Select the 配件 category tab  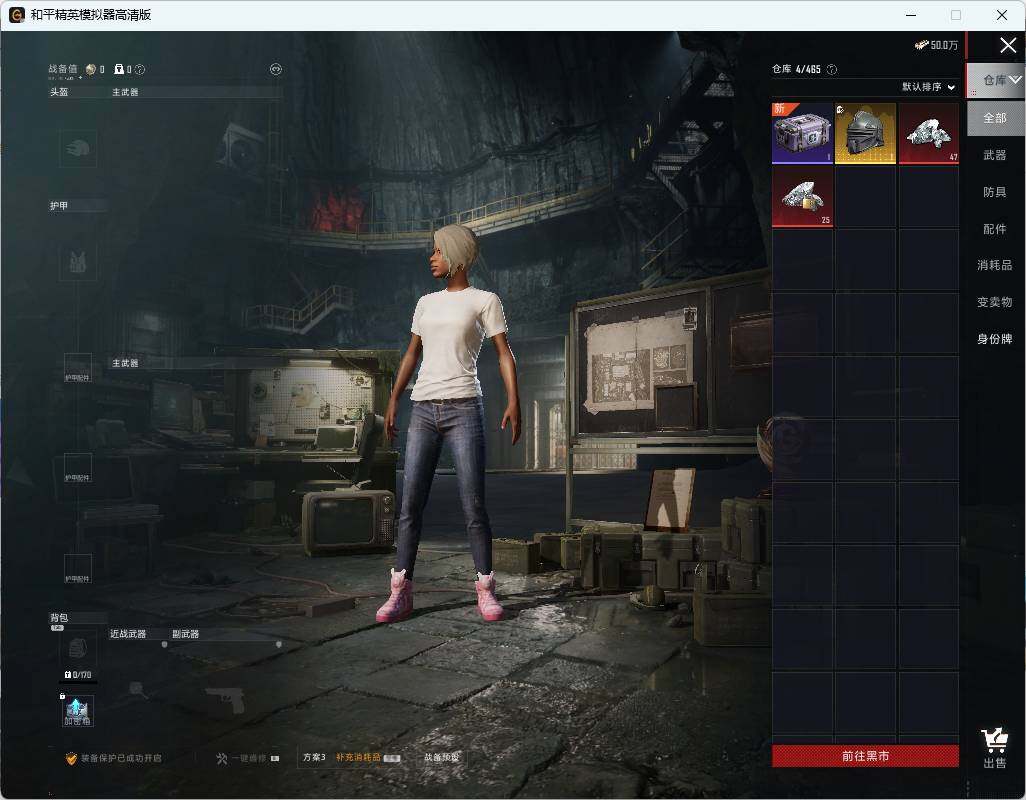(995, 229)
